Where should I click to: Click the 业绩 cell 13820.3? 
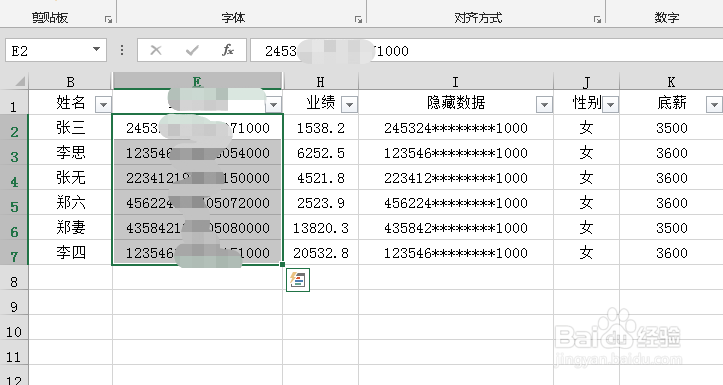[x=320, y=227]
